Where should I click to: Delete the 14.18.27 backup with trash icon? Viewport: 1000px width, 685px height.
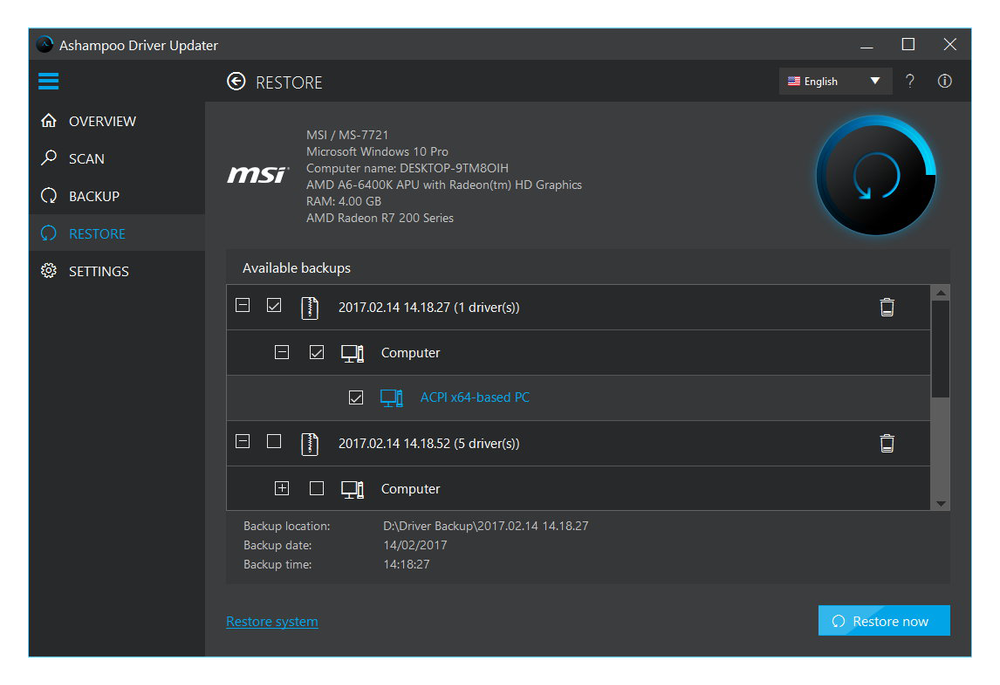click(886, 307)
